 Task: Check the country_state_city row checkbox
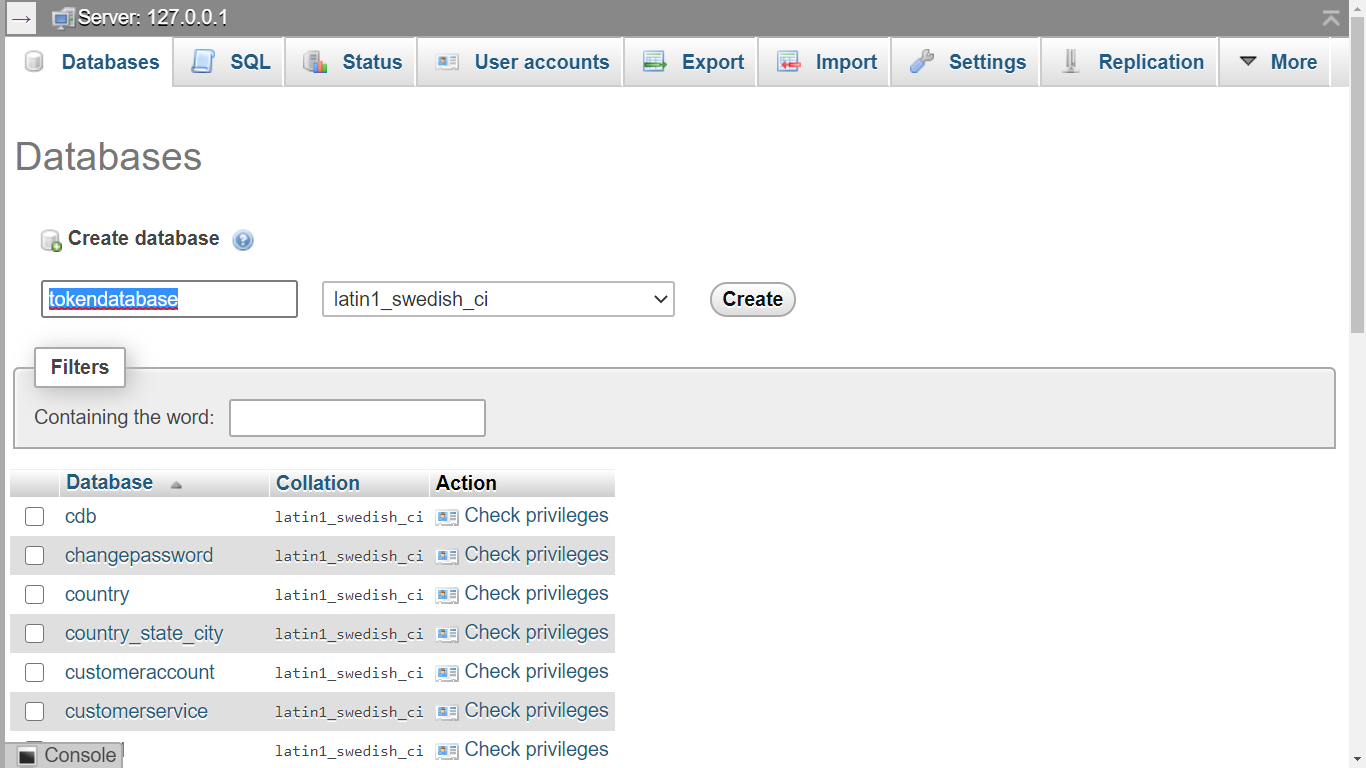pos(35,634)
